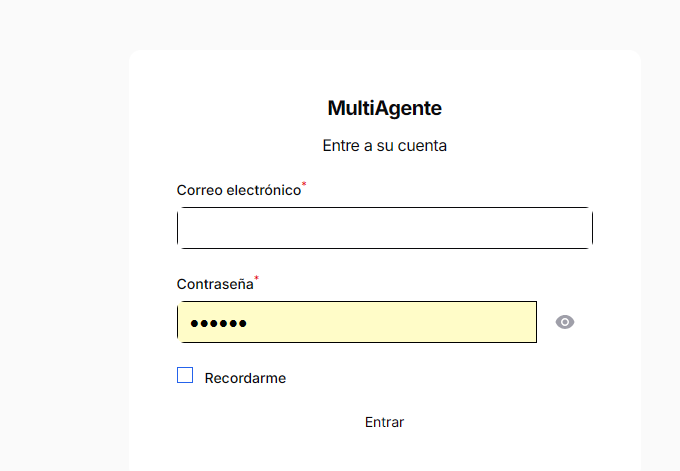The image size is (680, 471).
Task: Focus the Correo electrónico input field
Action: coord(384,228)
